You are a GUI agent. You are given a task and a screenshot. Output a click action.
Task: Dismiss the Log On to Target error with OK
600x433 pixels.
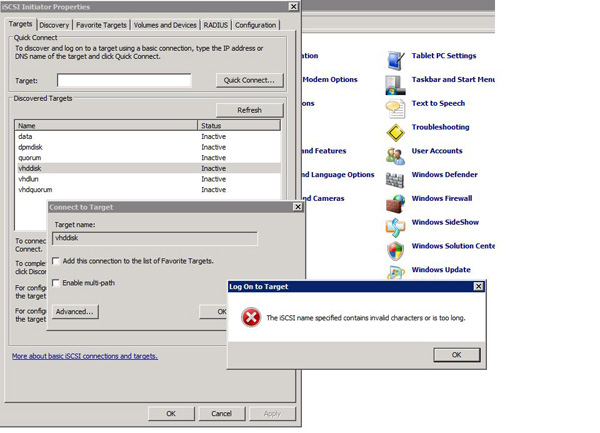click(457, 355)
